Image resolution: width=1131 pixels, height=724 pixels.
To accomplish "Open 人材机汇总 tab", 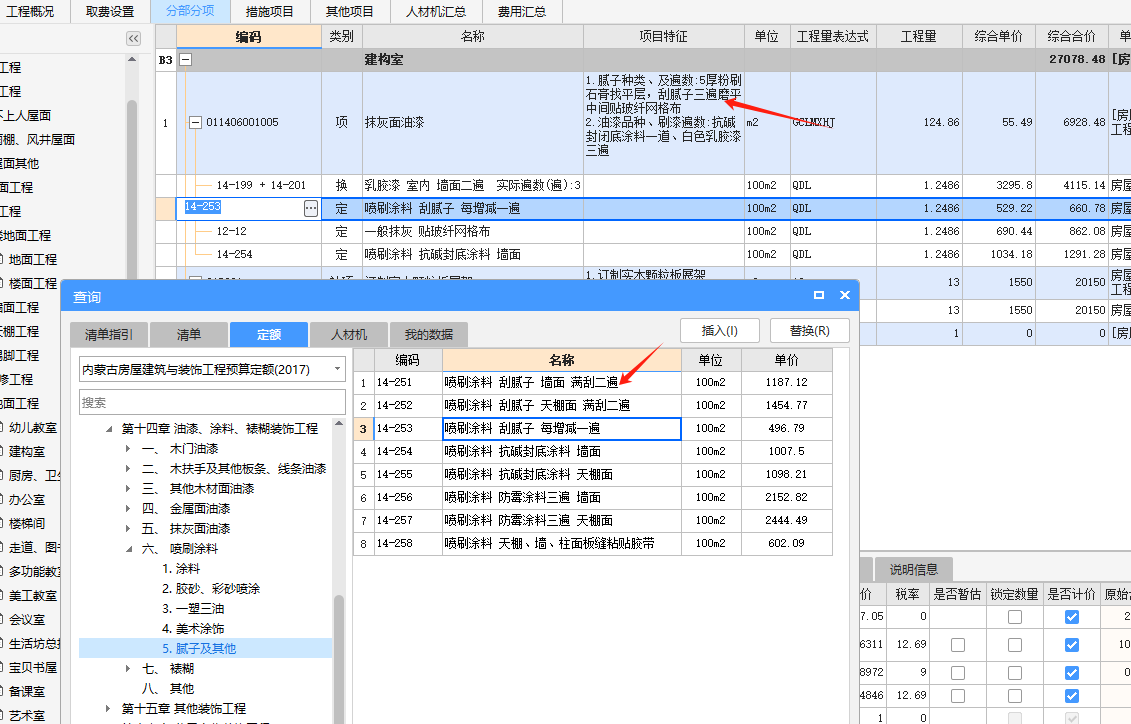I will point(436,12).
